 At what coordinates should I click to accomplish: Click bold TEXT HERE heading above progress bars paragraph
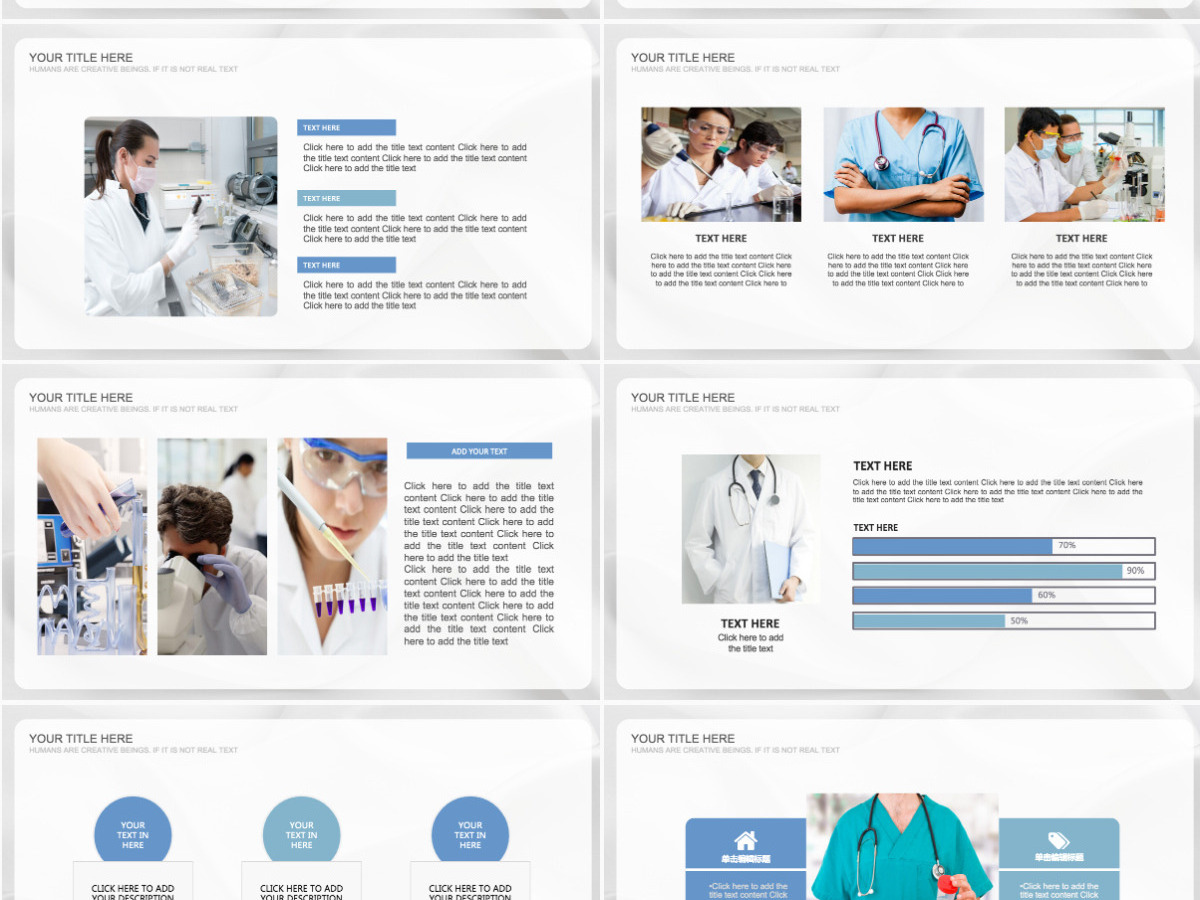click(882, 466)
